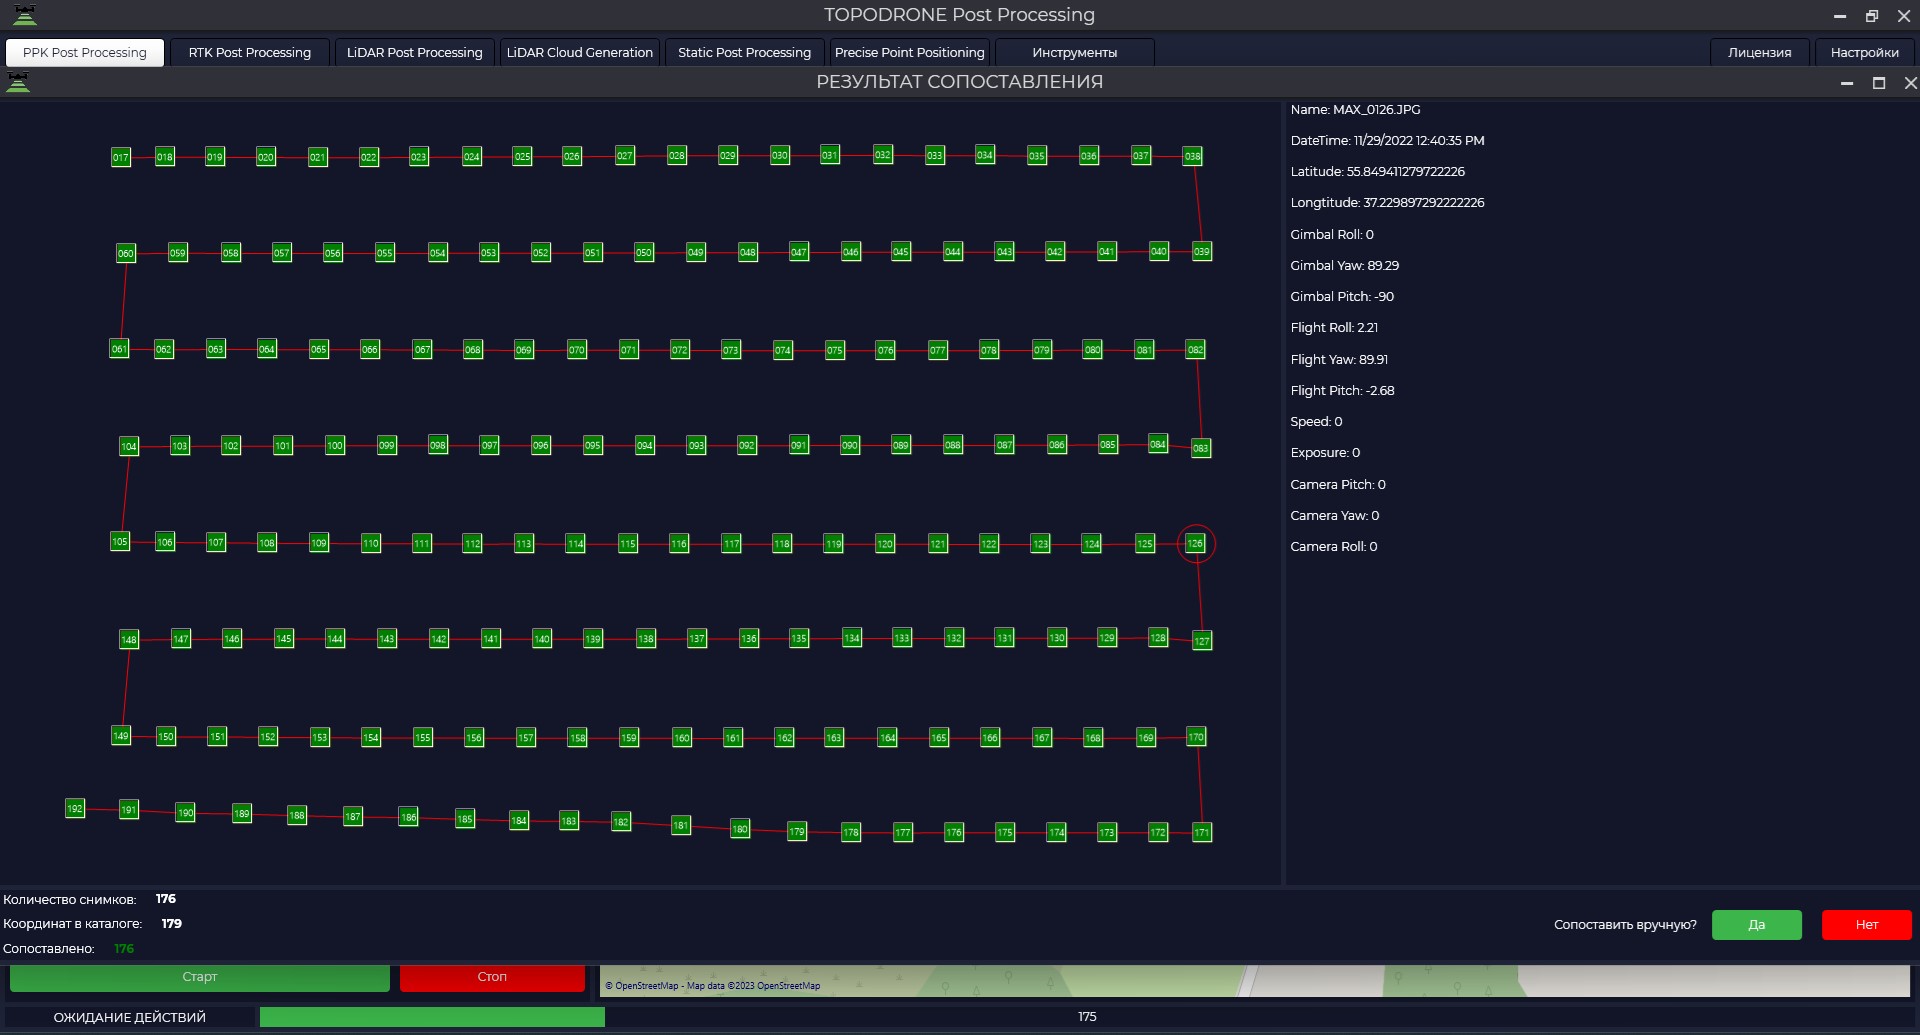Viewport: 1920px width, 1035px height.
Task: Select photo marker 038
Action: point(1193,156)
